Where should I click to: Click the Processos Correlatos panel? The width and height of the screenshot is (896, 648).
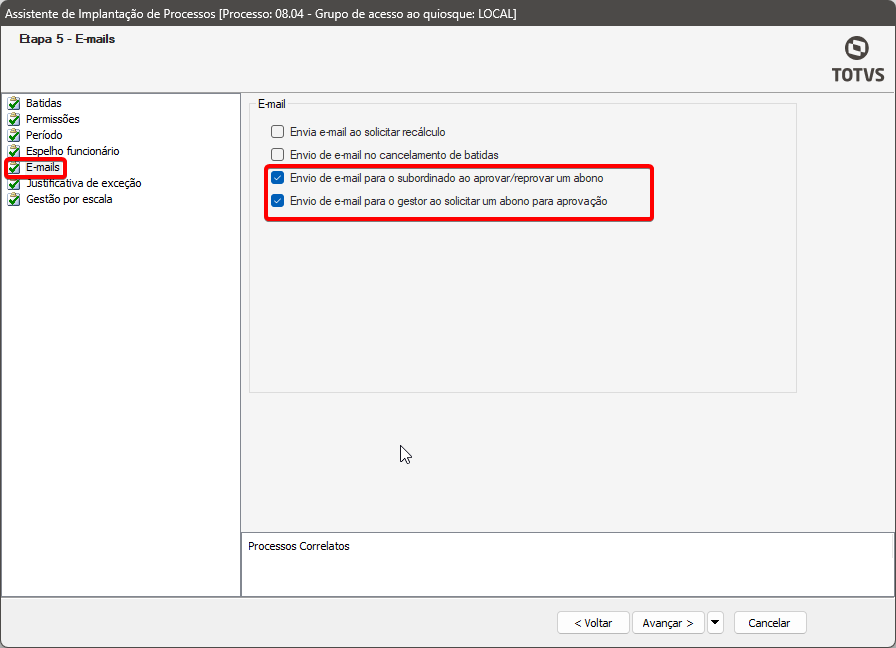pos(567,565)
